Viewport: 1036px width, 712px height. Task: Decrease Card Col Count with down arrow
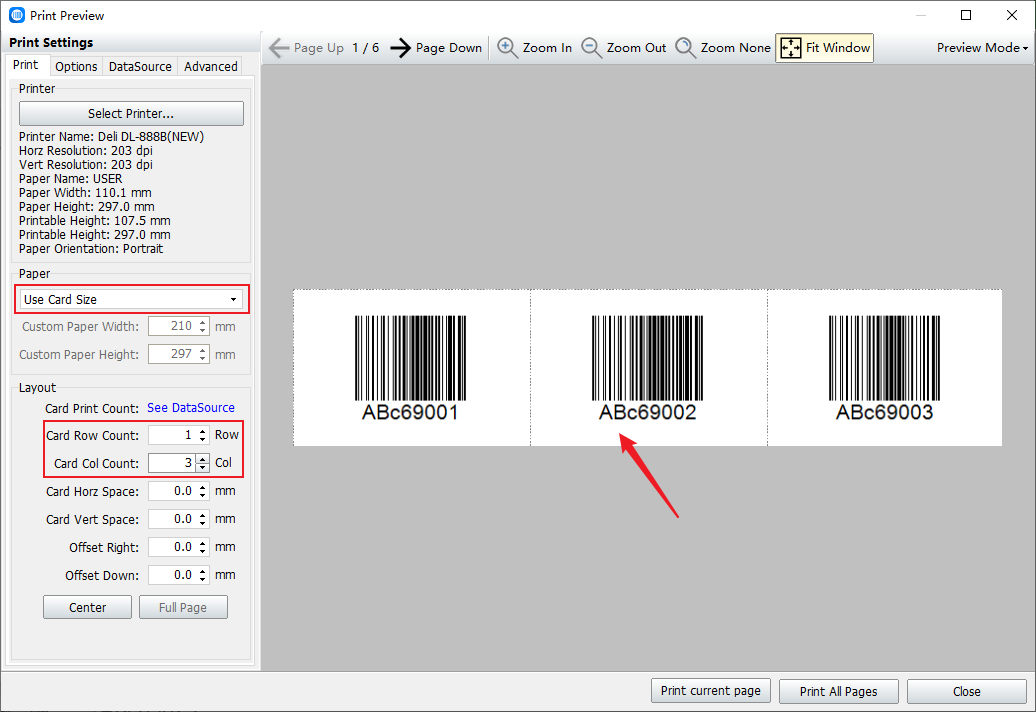[x=203, y=468]
